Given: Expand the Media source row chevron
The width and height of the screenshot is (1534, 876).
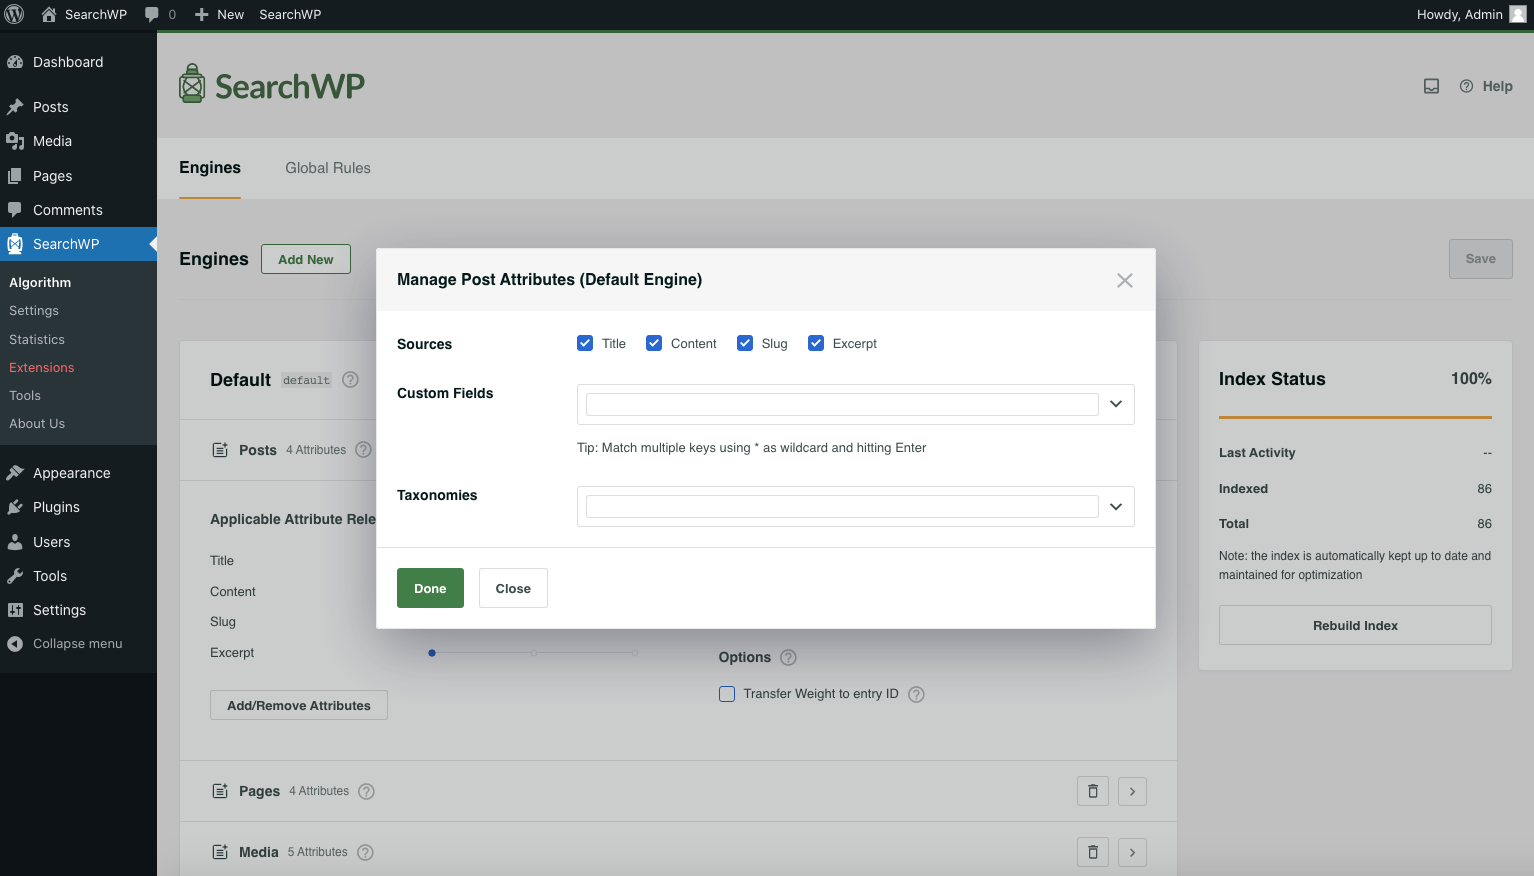Looking at the screenshot, I should (1132, 852).
